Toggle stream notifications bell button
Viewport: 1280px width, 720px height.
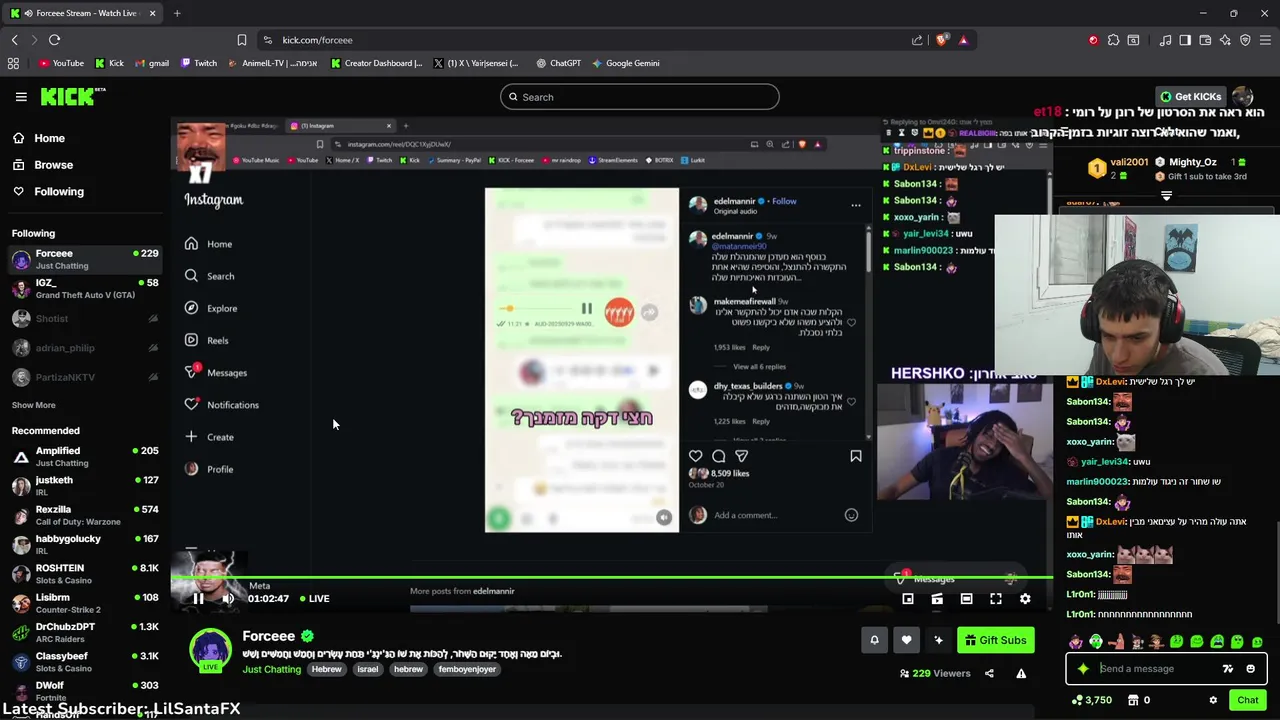click(x=874, y=640)
